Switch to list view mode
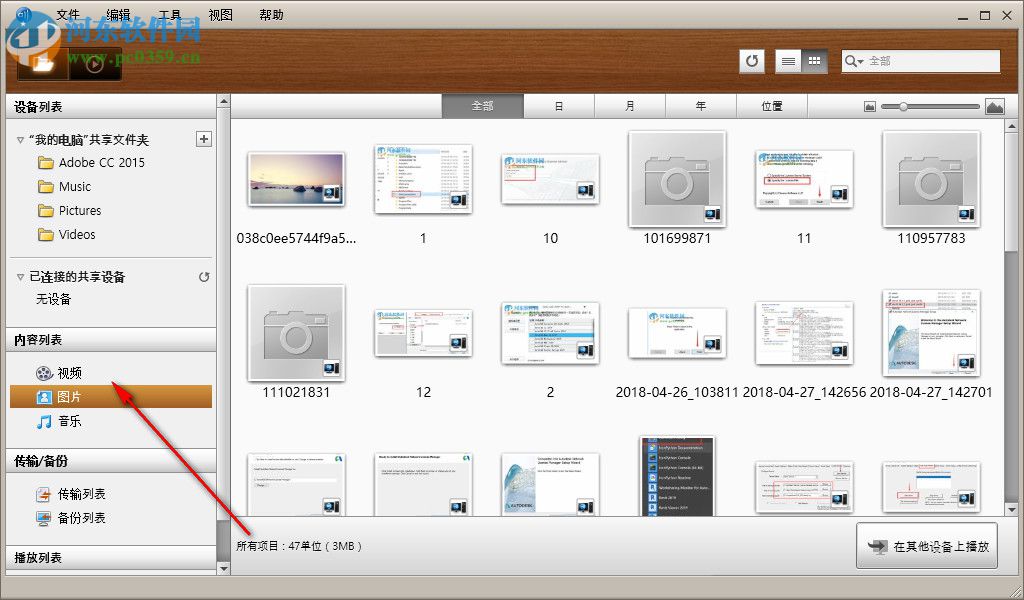 (789, 61)
